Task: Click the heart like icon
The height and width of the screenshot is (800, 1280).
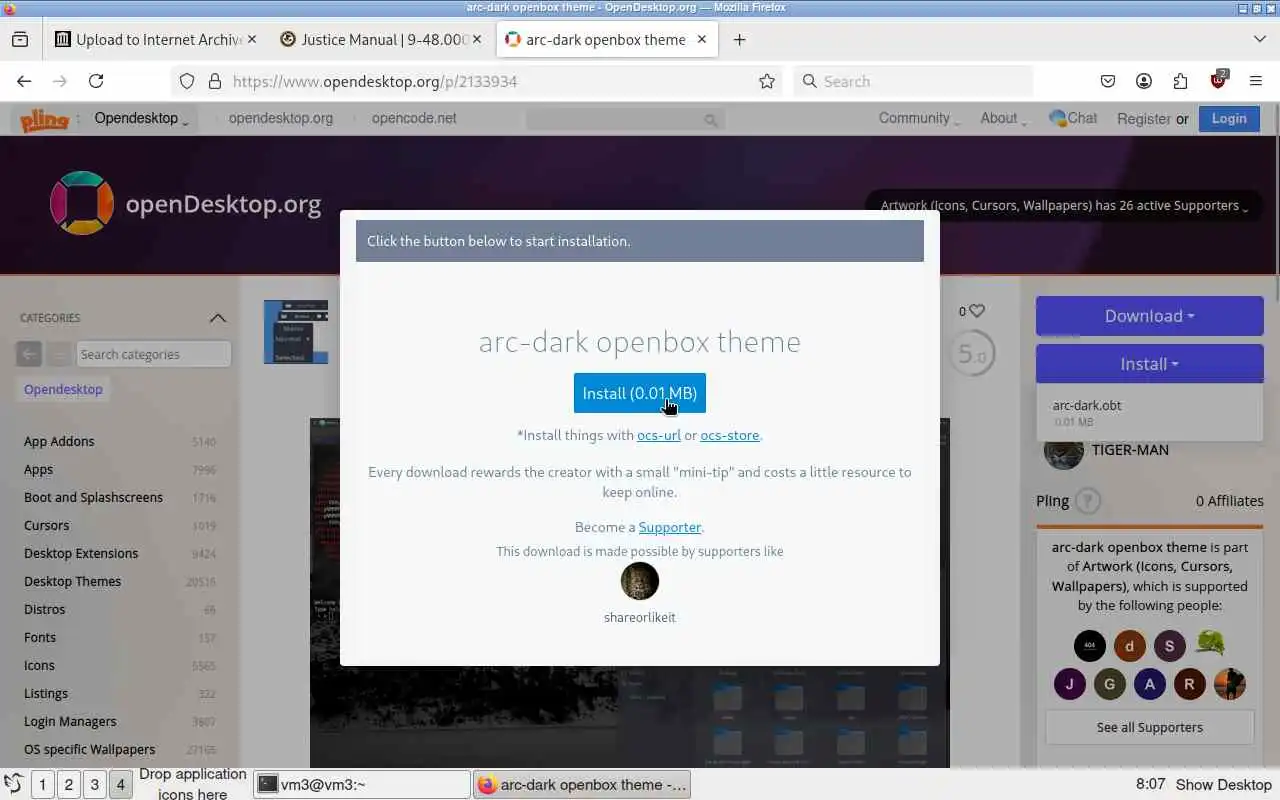Action: coord(977,311)
